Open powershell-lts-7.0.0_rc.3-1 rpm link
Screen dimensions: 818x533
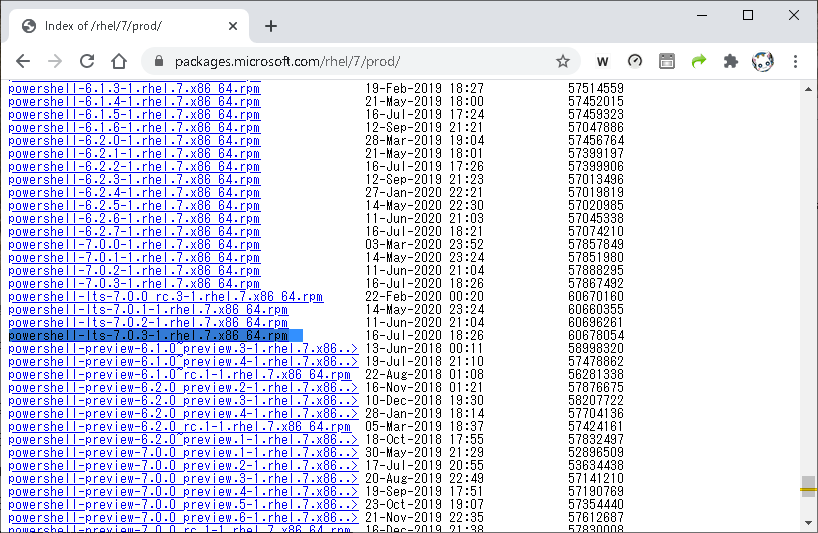click(x=165, y=297)
